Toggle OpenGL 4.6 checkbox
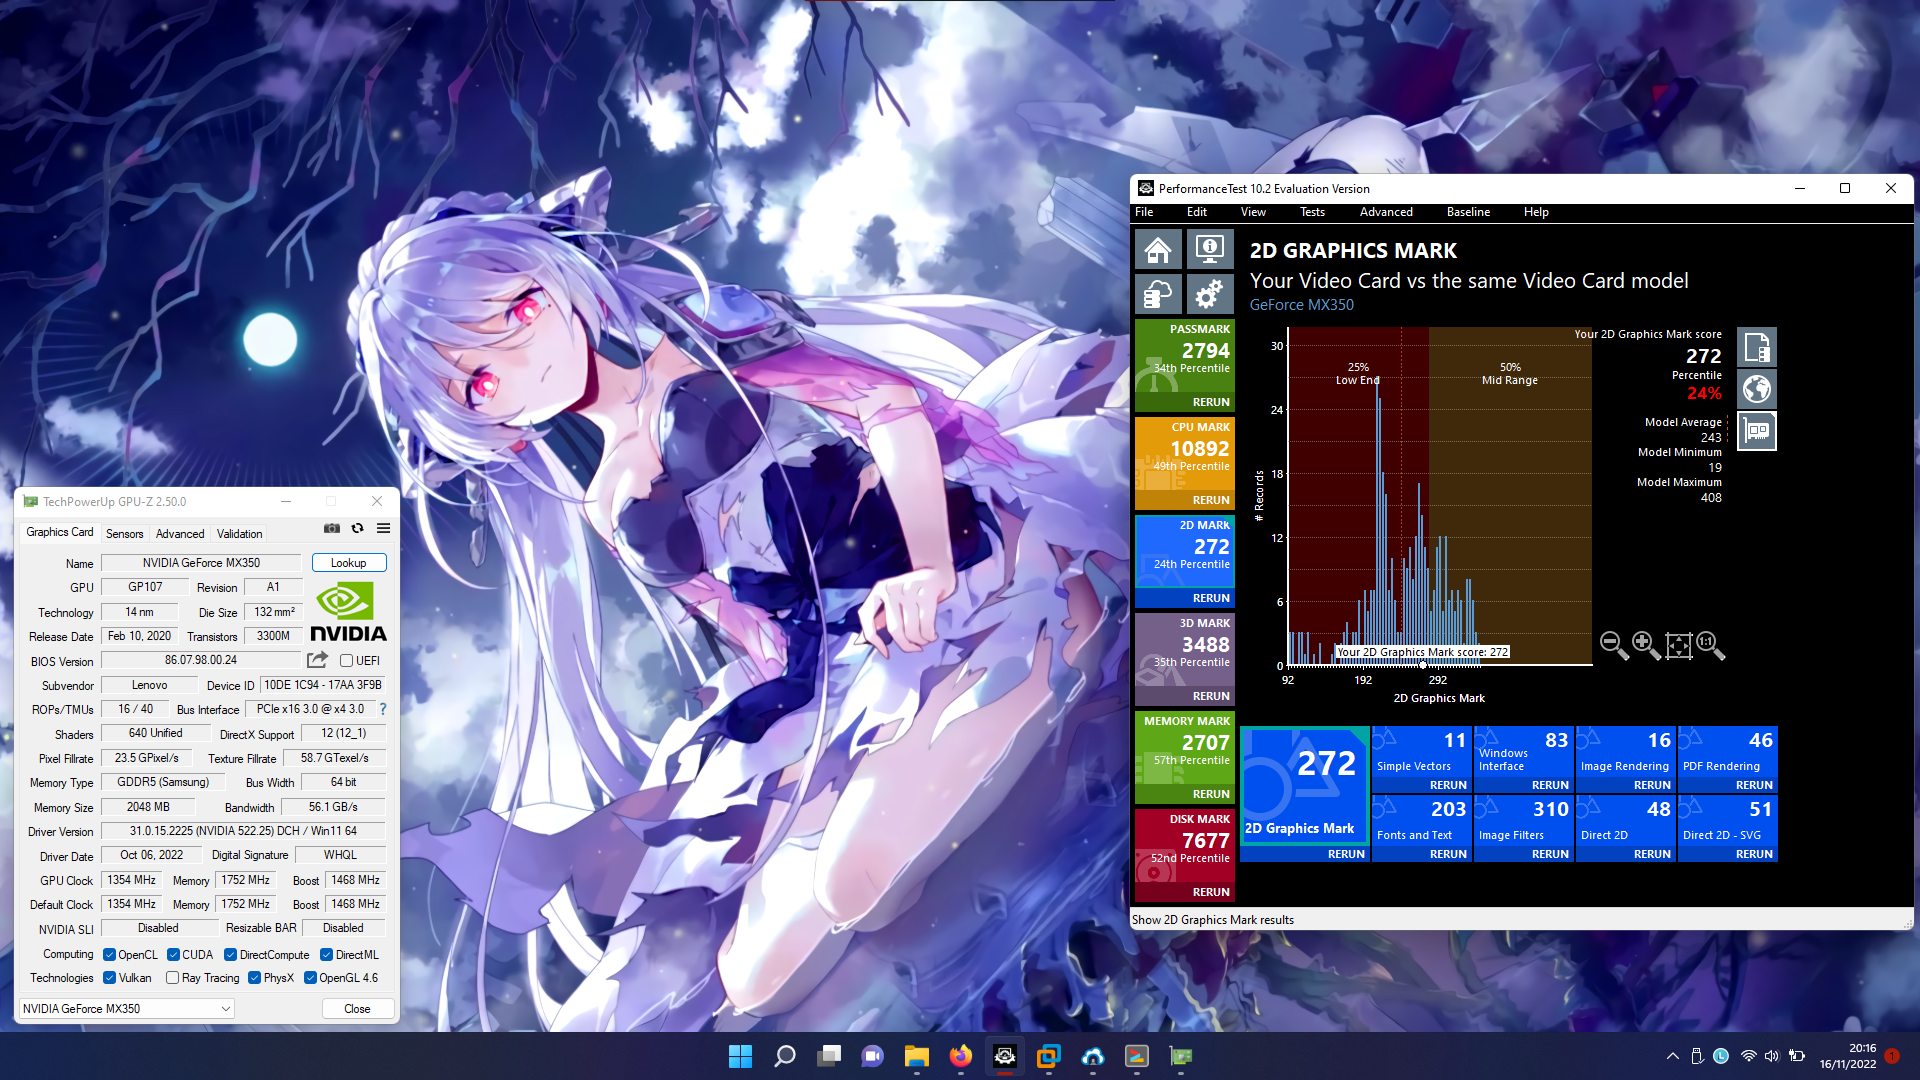Image resolution: width=1920 pixels, height=1080 pixels. [310, 978]
